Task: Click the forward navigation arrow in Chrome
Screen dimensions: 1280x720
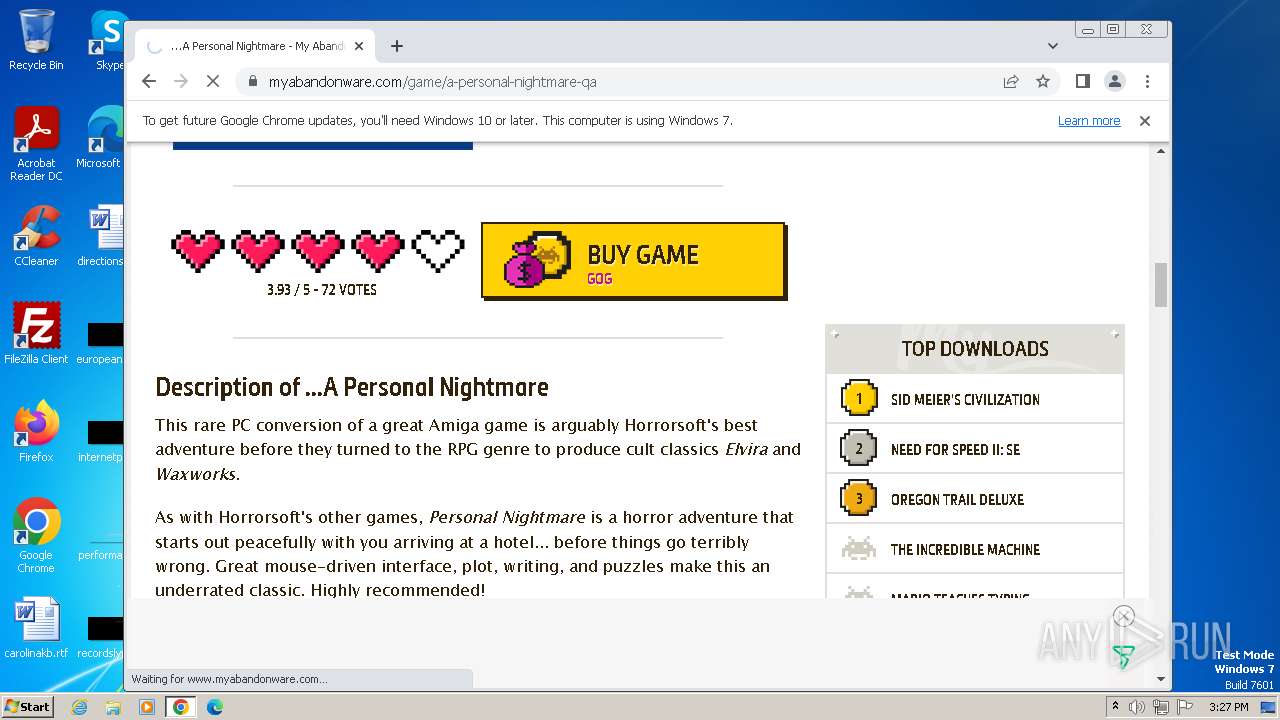Action: tap(181, 81)
